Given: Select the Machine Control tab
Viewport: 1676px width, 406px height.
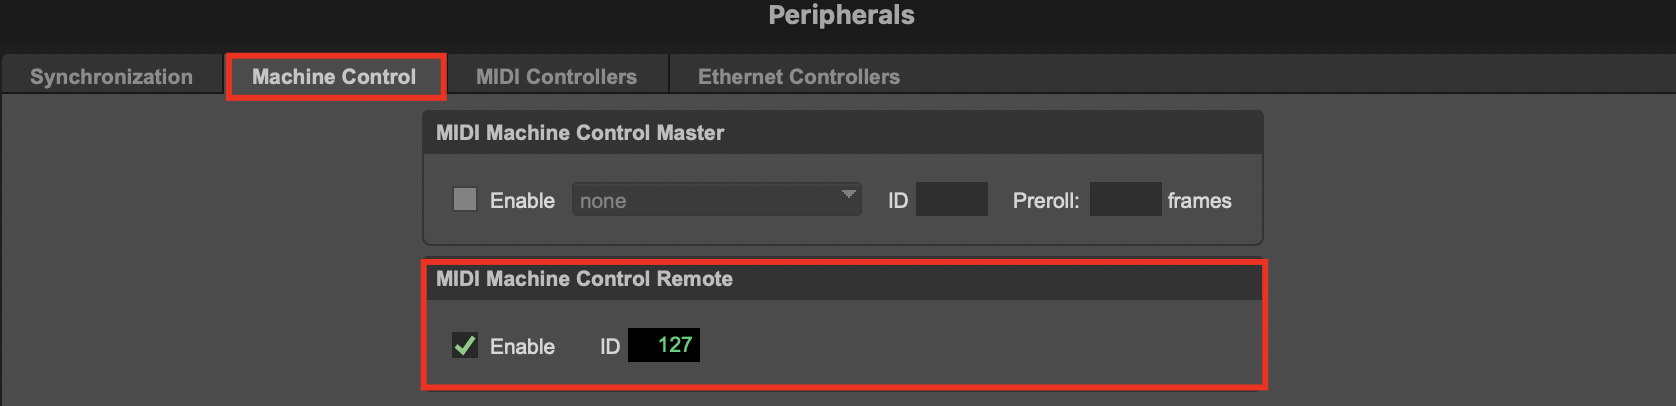Looking at the screenshot, I should click(x=334, y=77).
